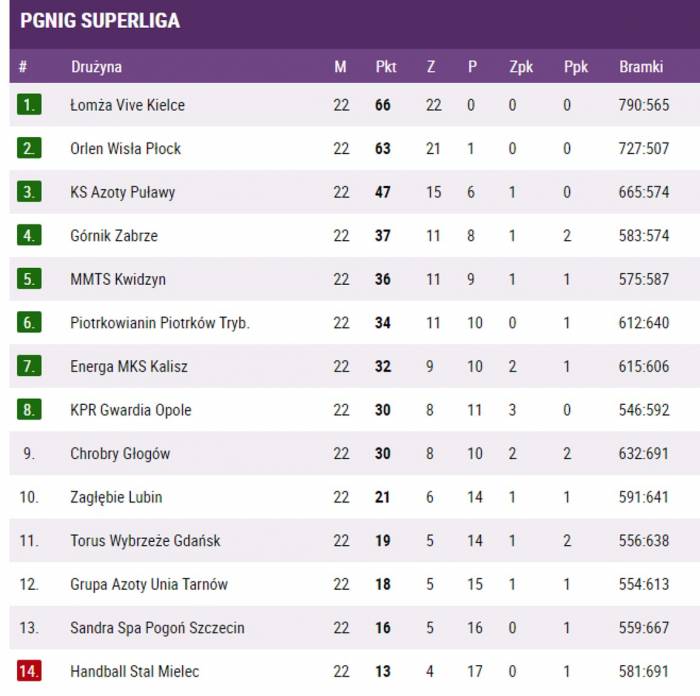Open Chrobry Głogów team entry

pyautogui.click(x=120, y=454)
